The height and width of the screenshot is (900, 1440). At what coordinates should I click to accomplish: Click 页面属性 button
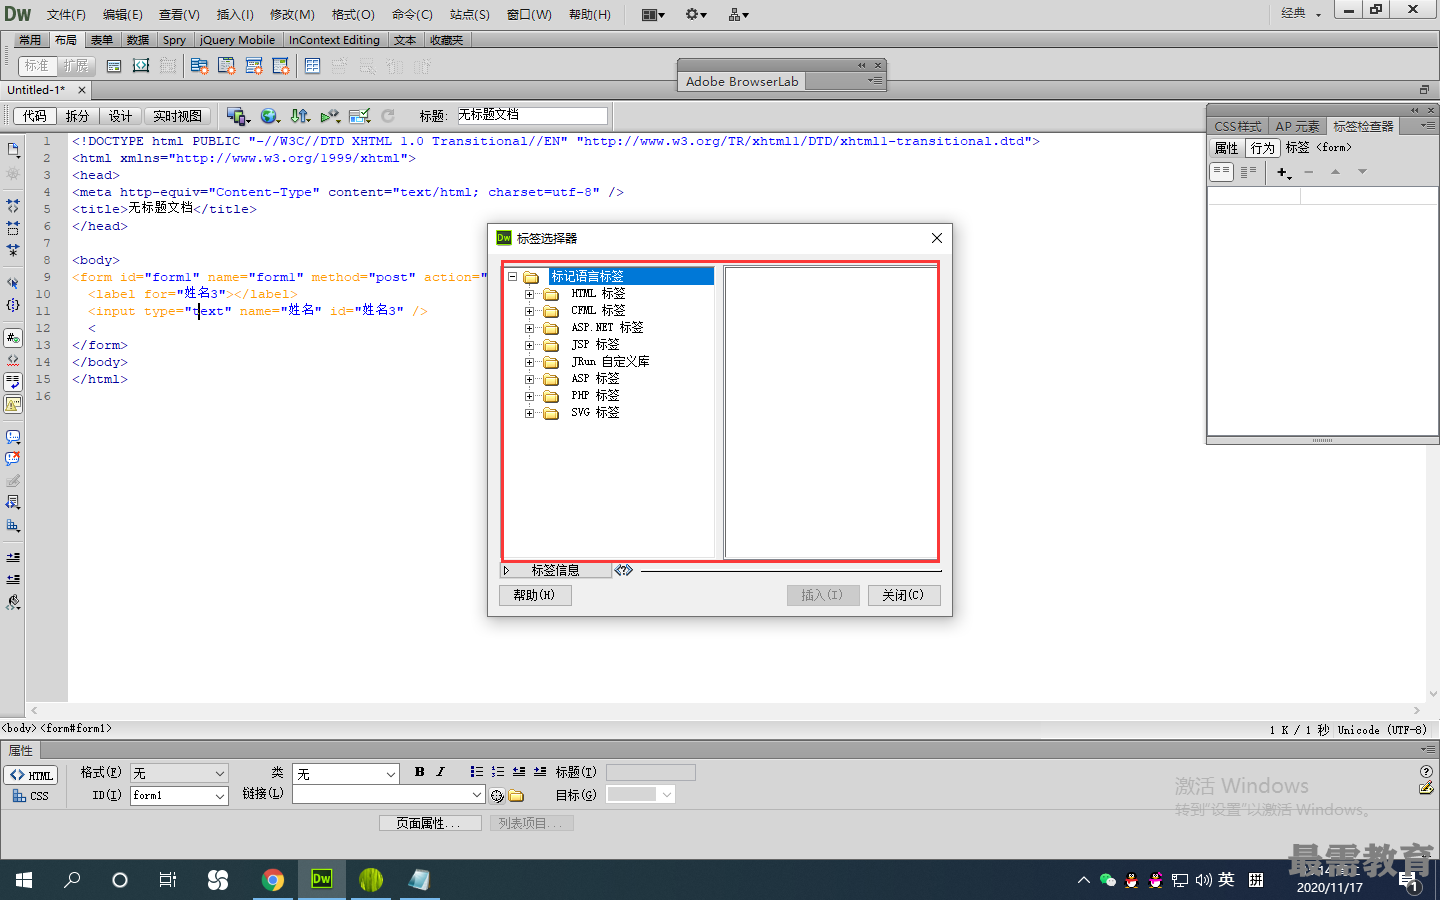(430, 823)
